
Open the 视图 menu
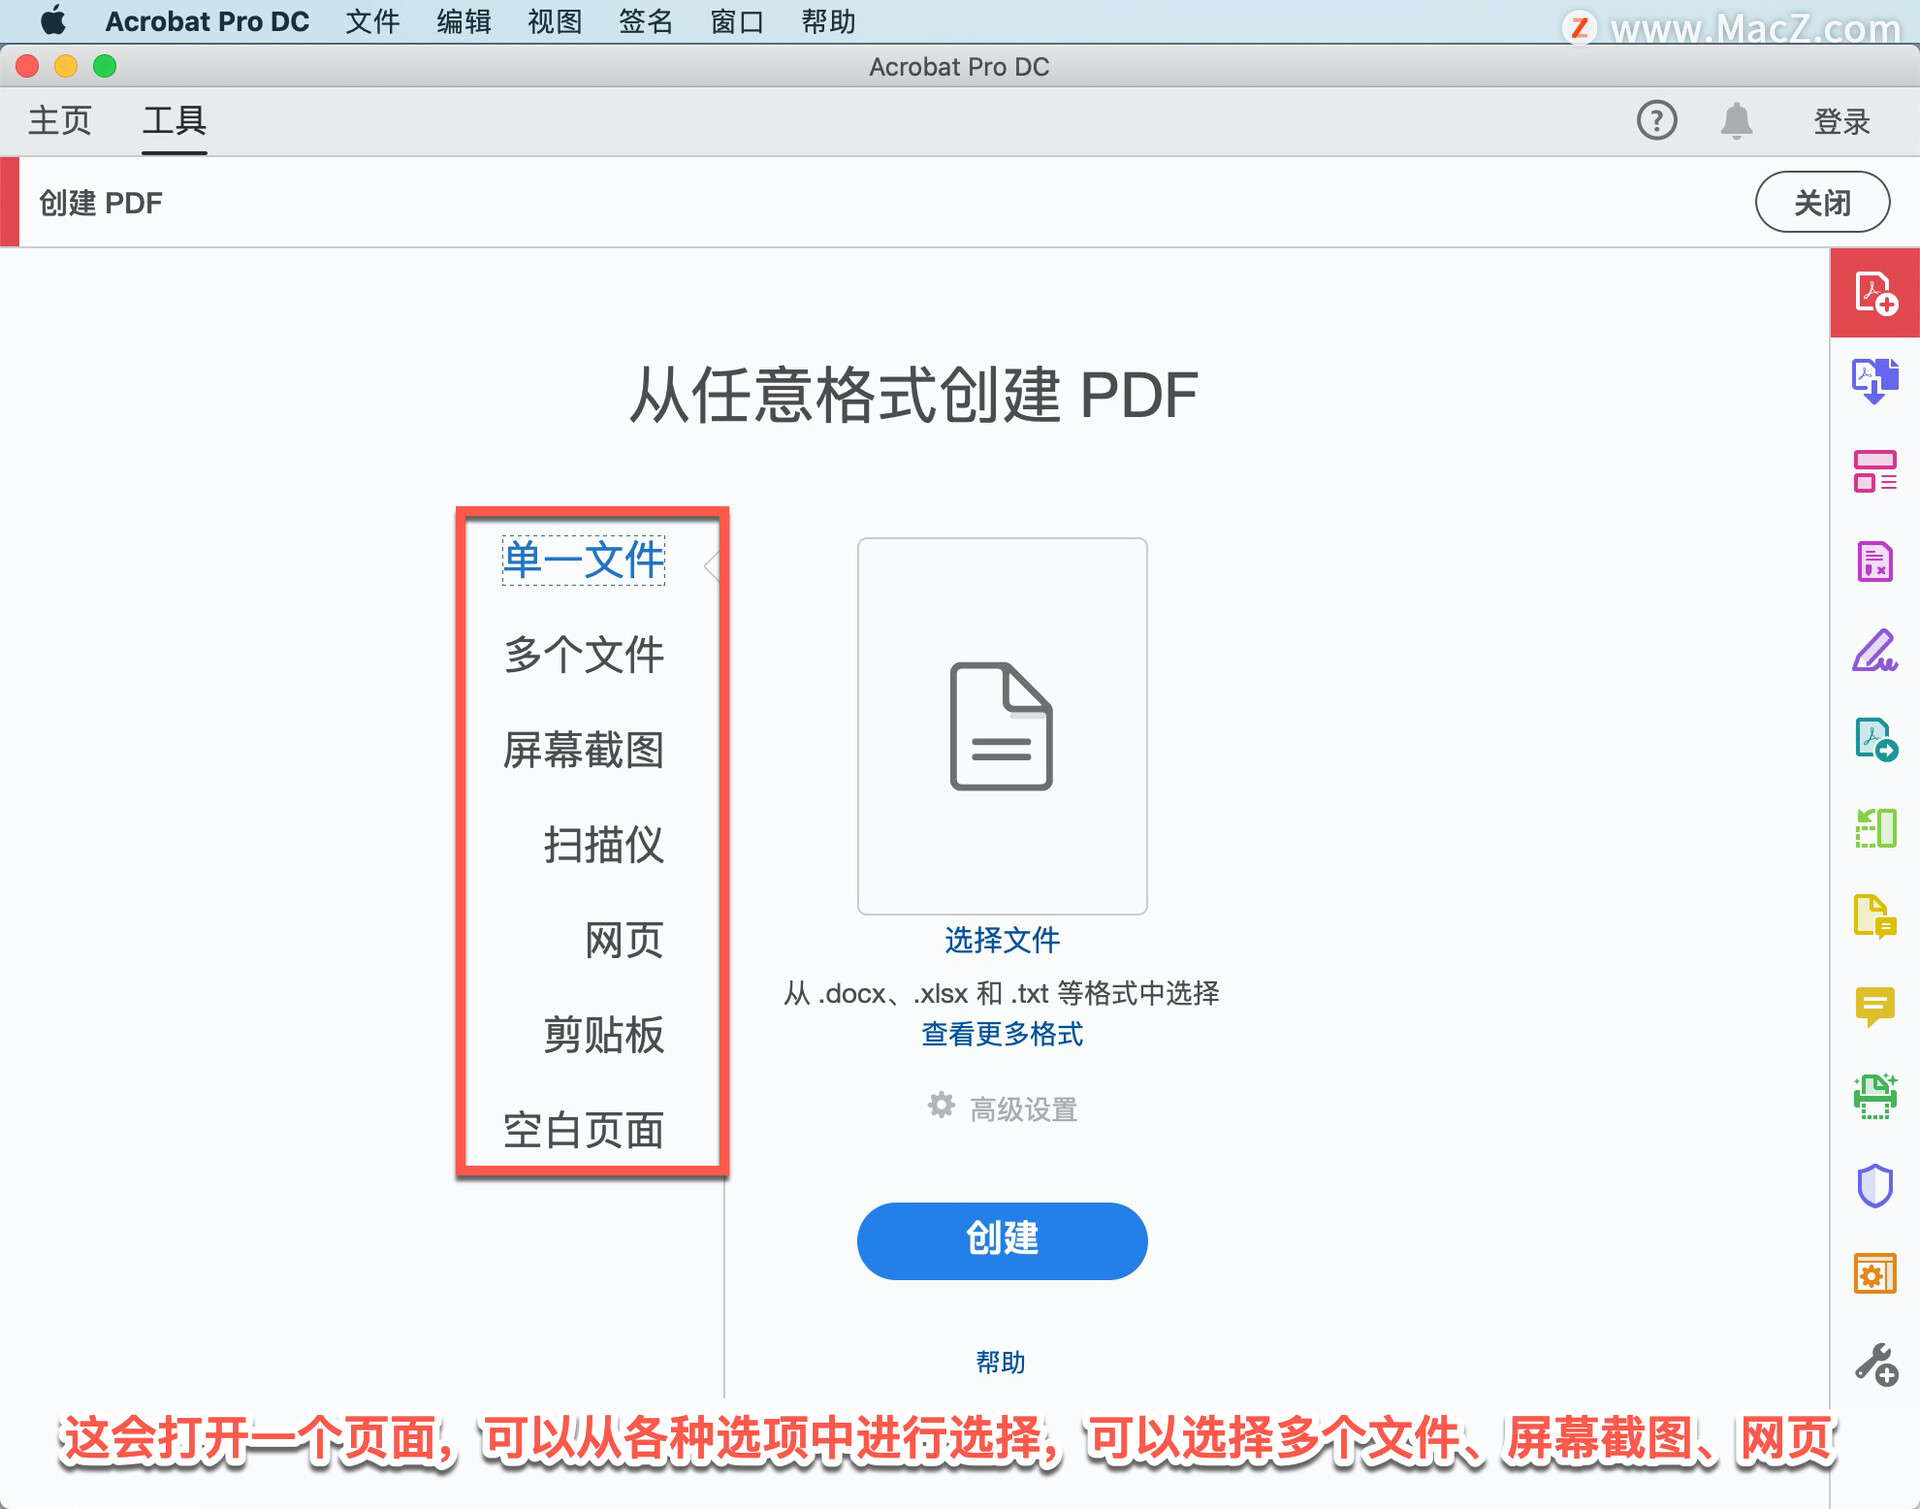click(x=554, y=21)
